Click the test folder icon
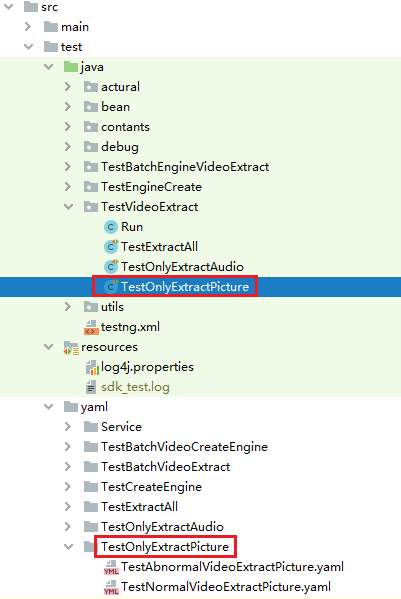 coord(51,47)
